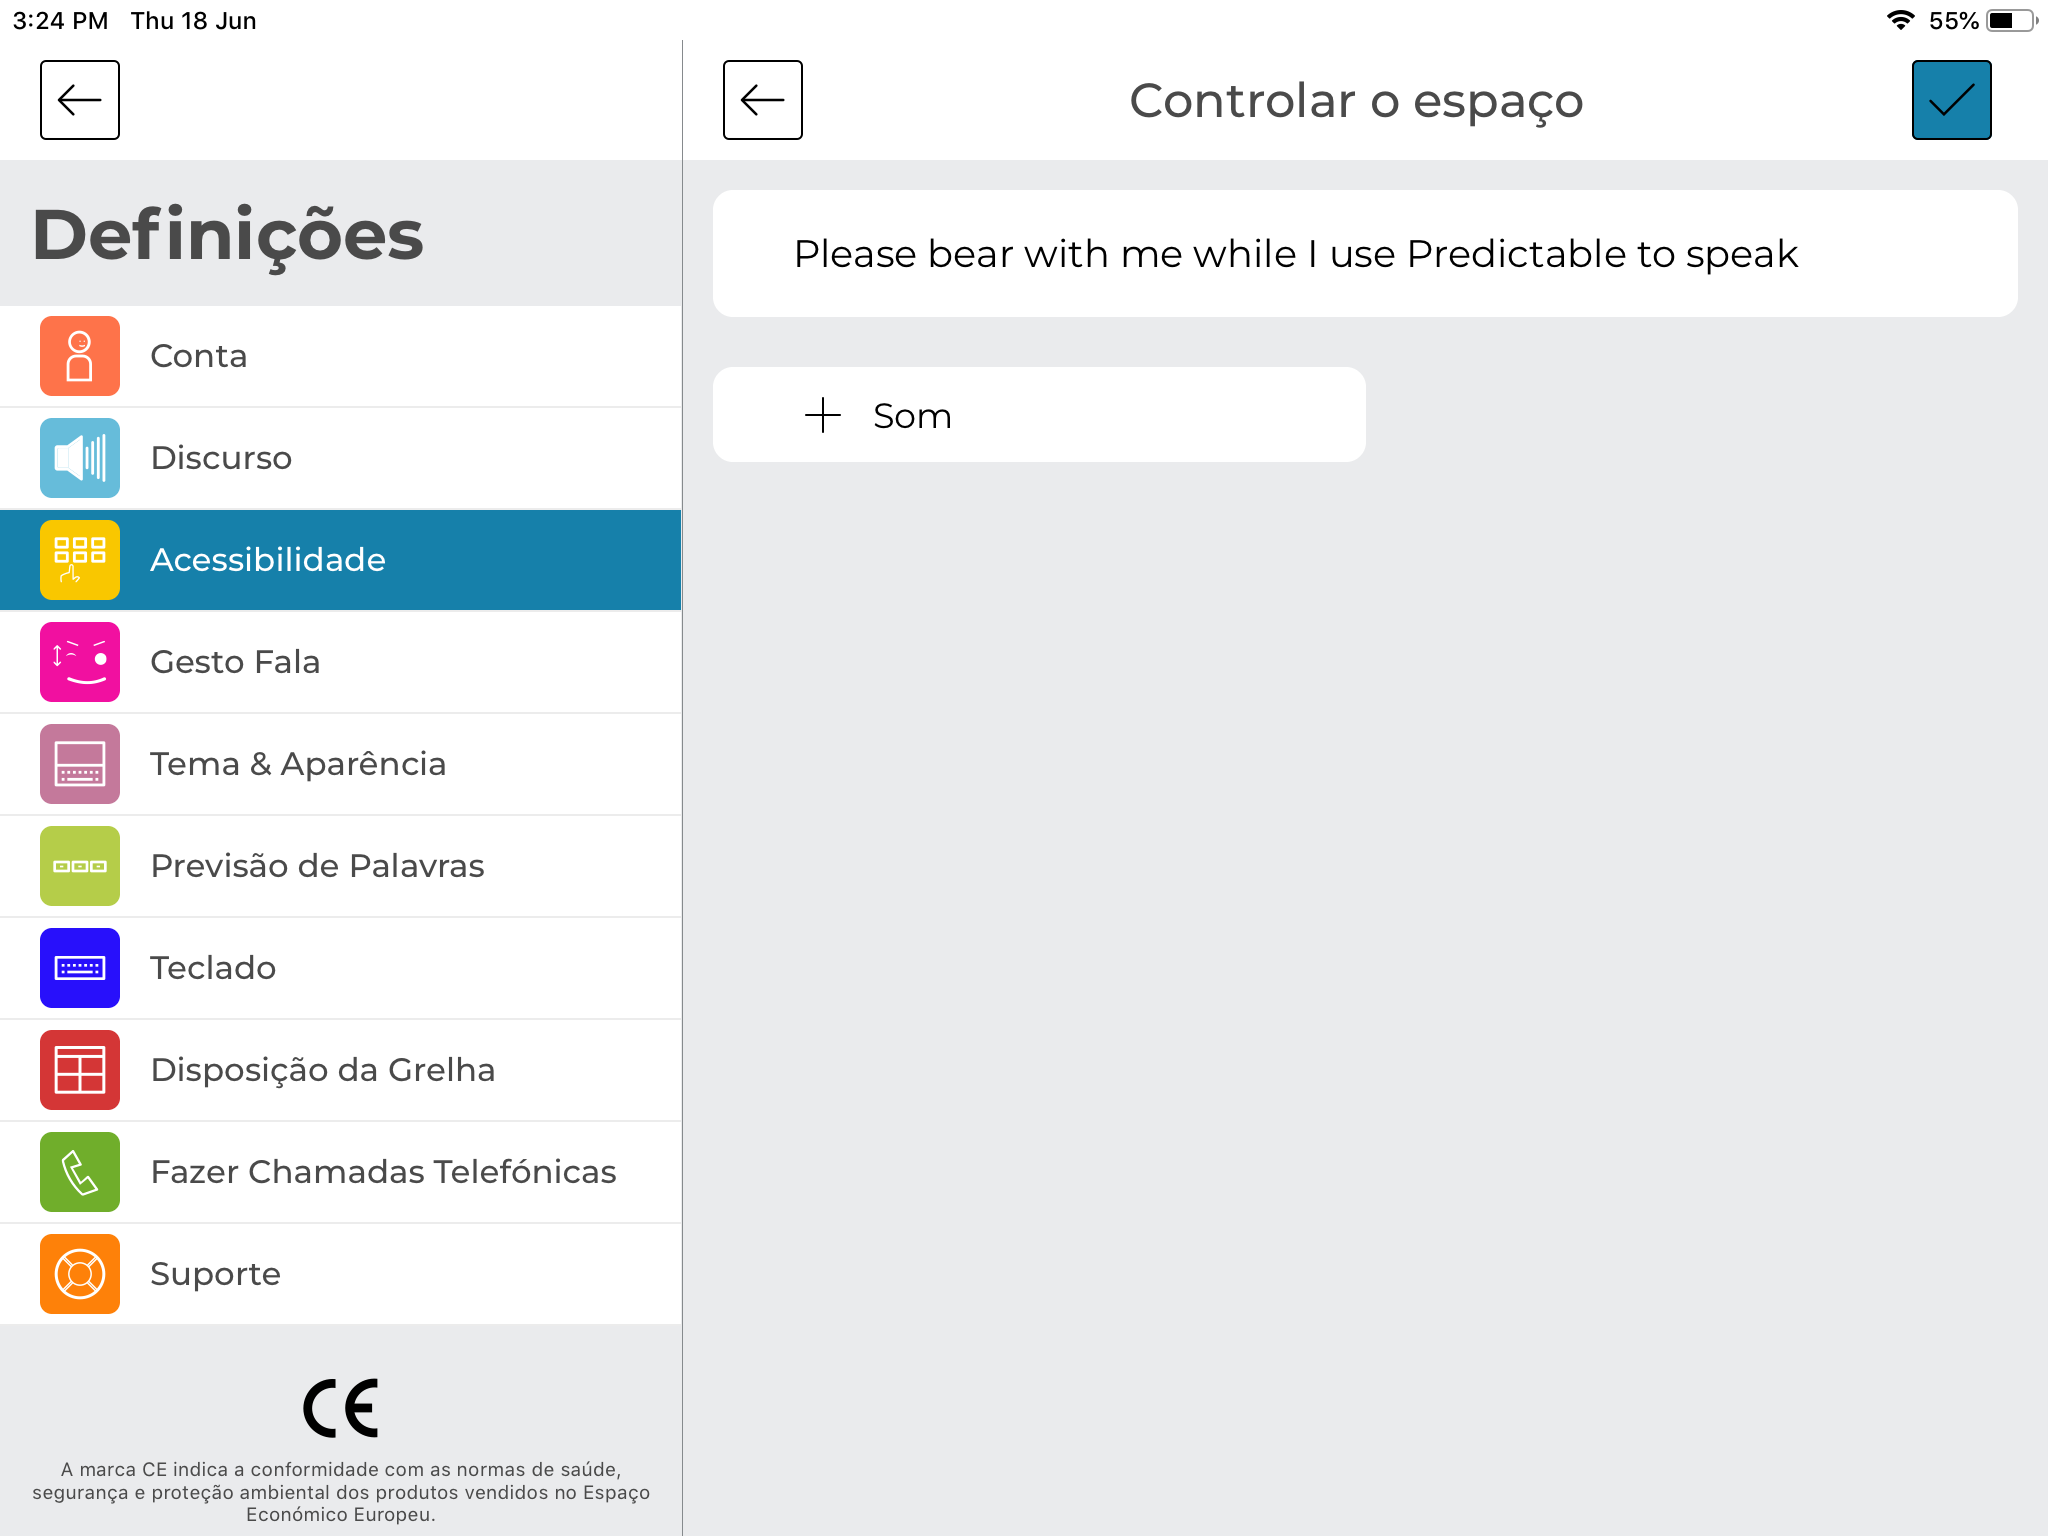Viewport: 2048px width, 1536px height.
Task: Select the Teclado settings entry
Action: pos(341,968)
